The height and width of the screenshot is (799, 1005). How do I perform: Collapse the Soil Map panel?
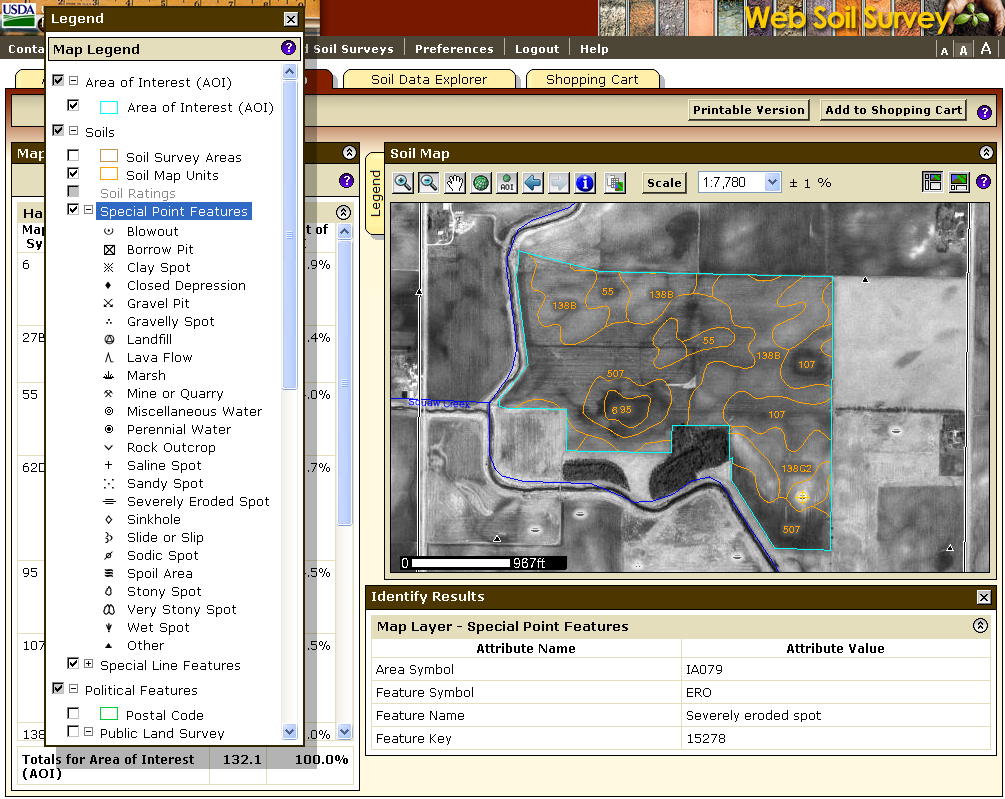986,152
